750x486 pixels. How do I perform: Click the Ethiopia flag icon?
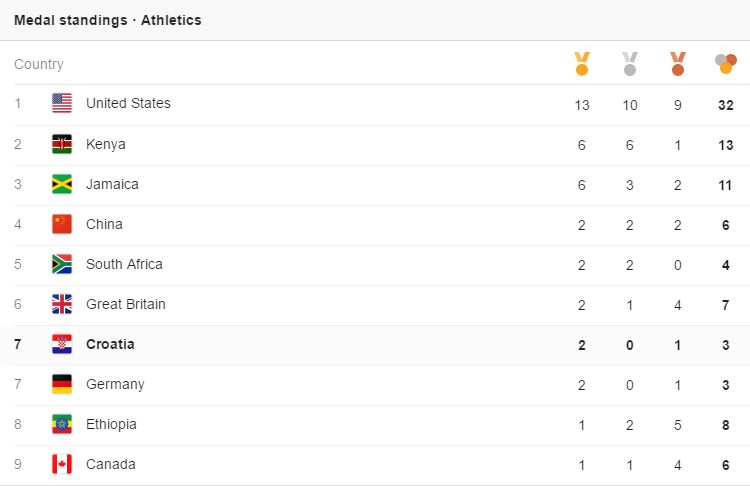tap(62, 424)
